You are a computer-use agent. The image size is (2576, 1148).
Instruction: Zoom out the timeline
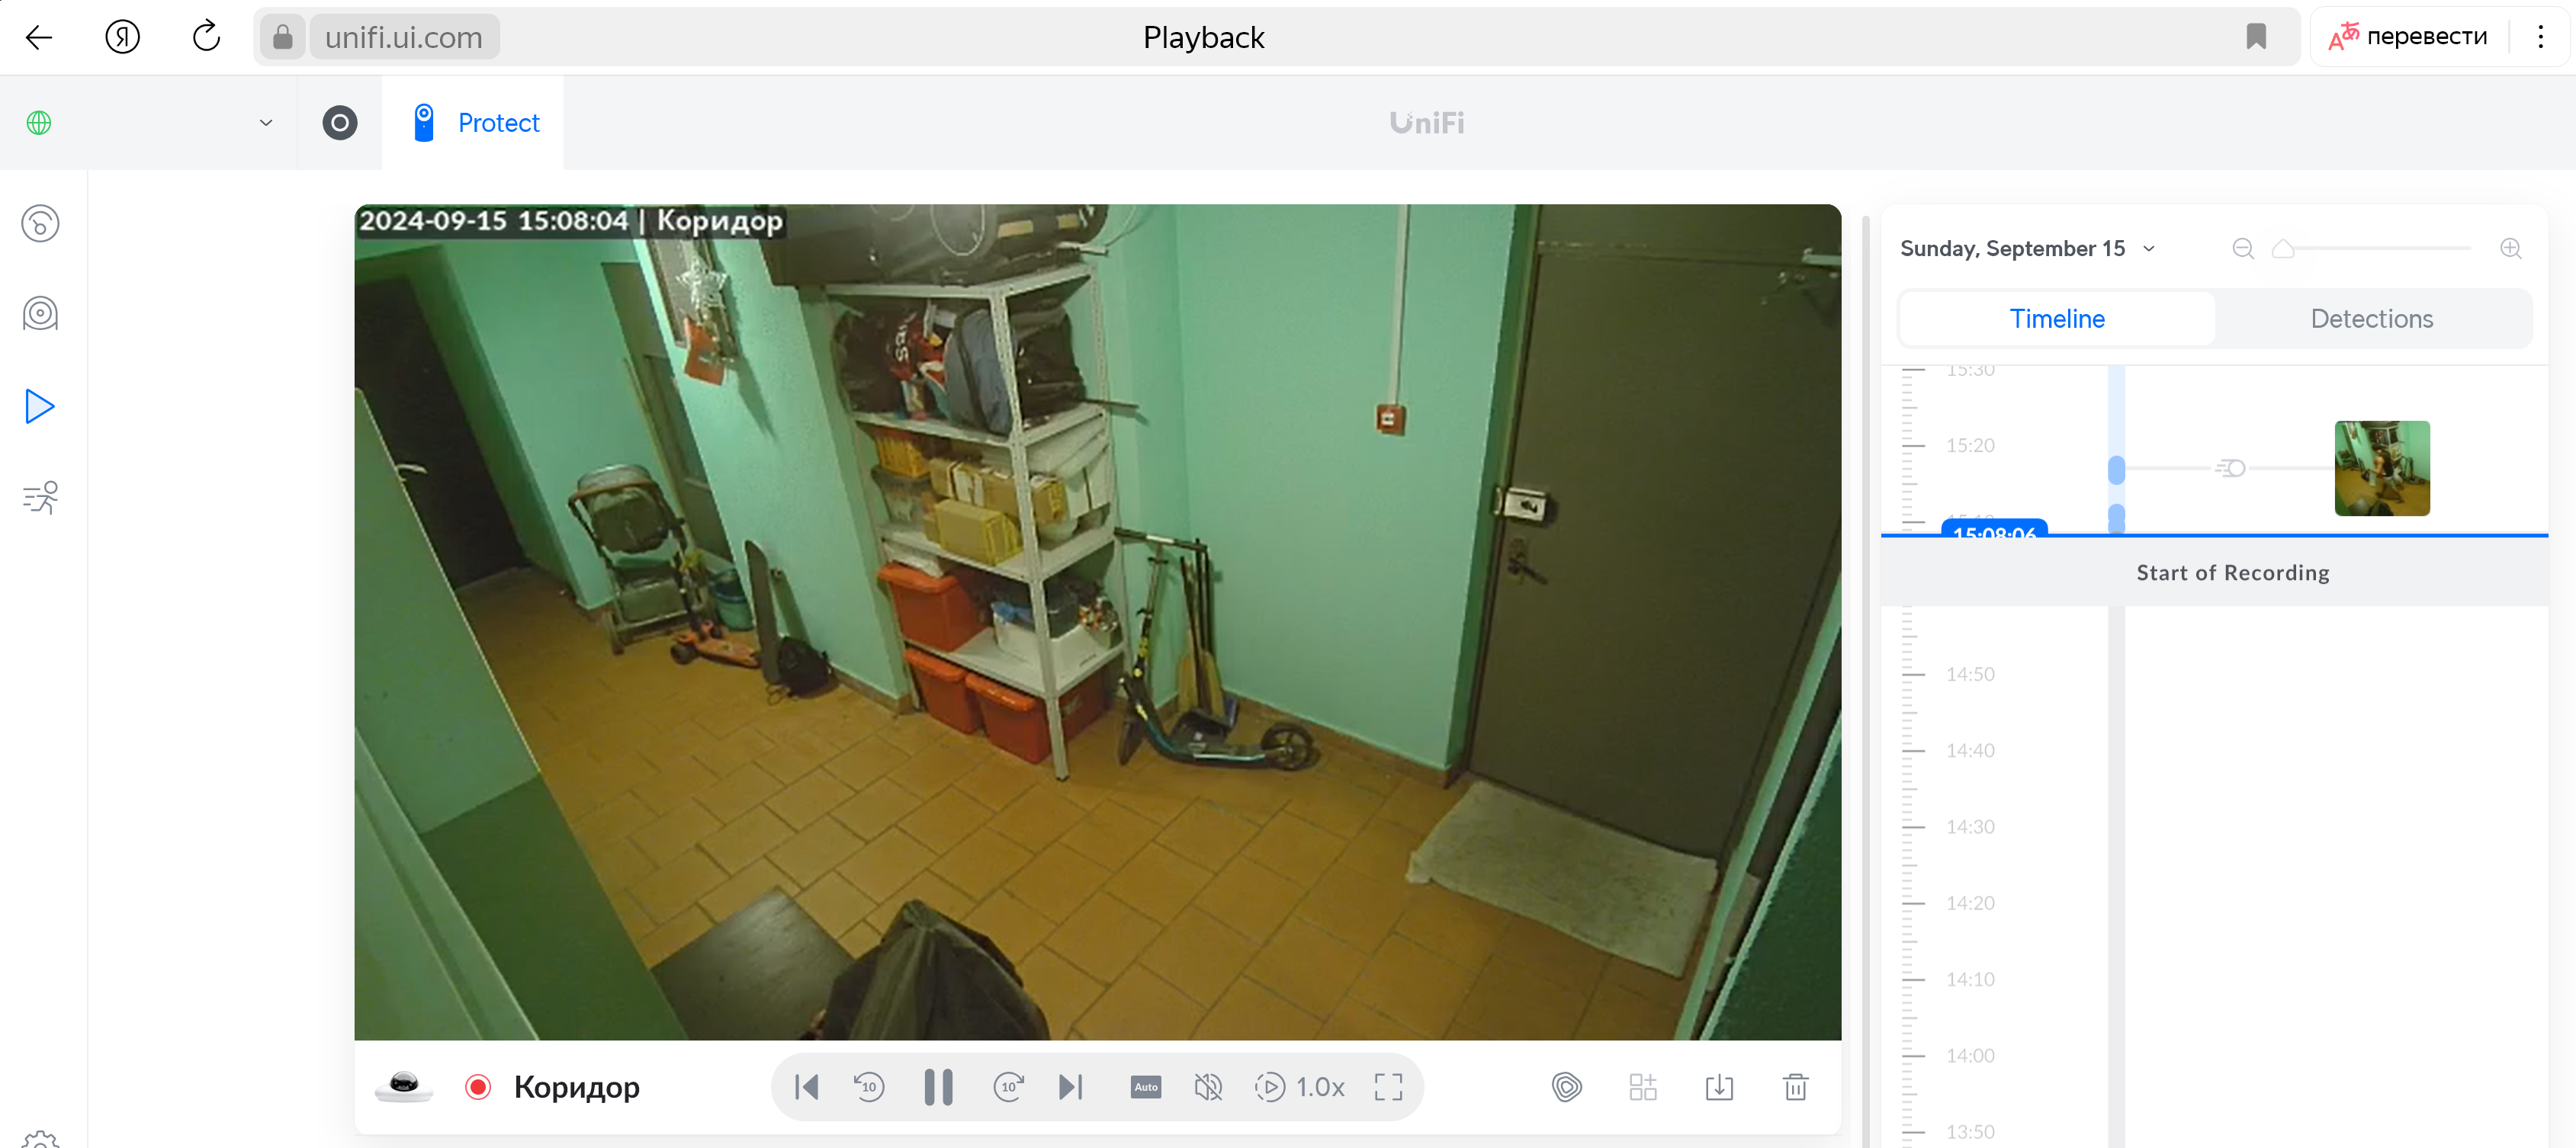click(x=2243, y=249)
